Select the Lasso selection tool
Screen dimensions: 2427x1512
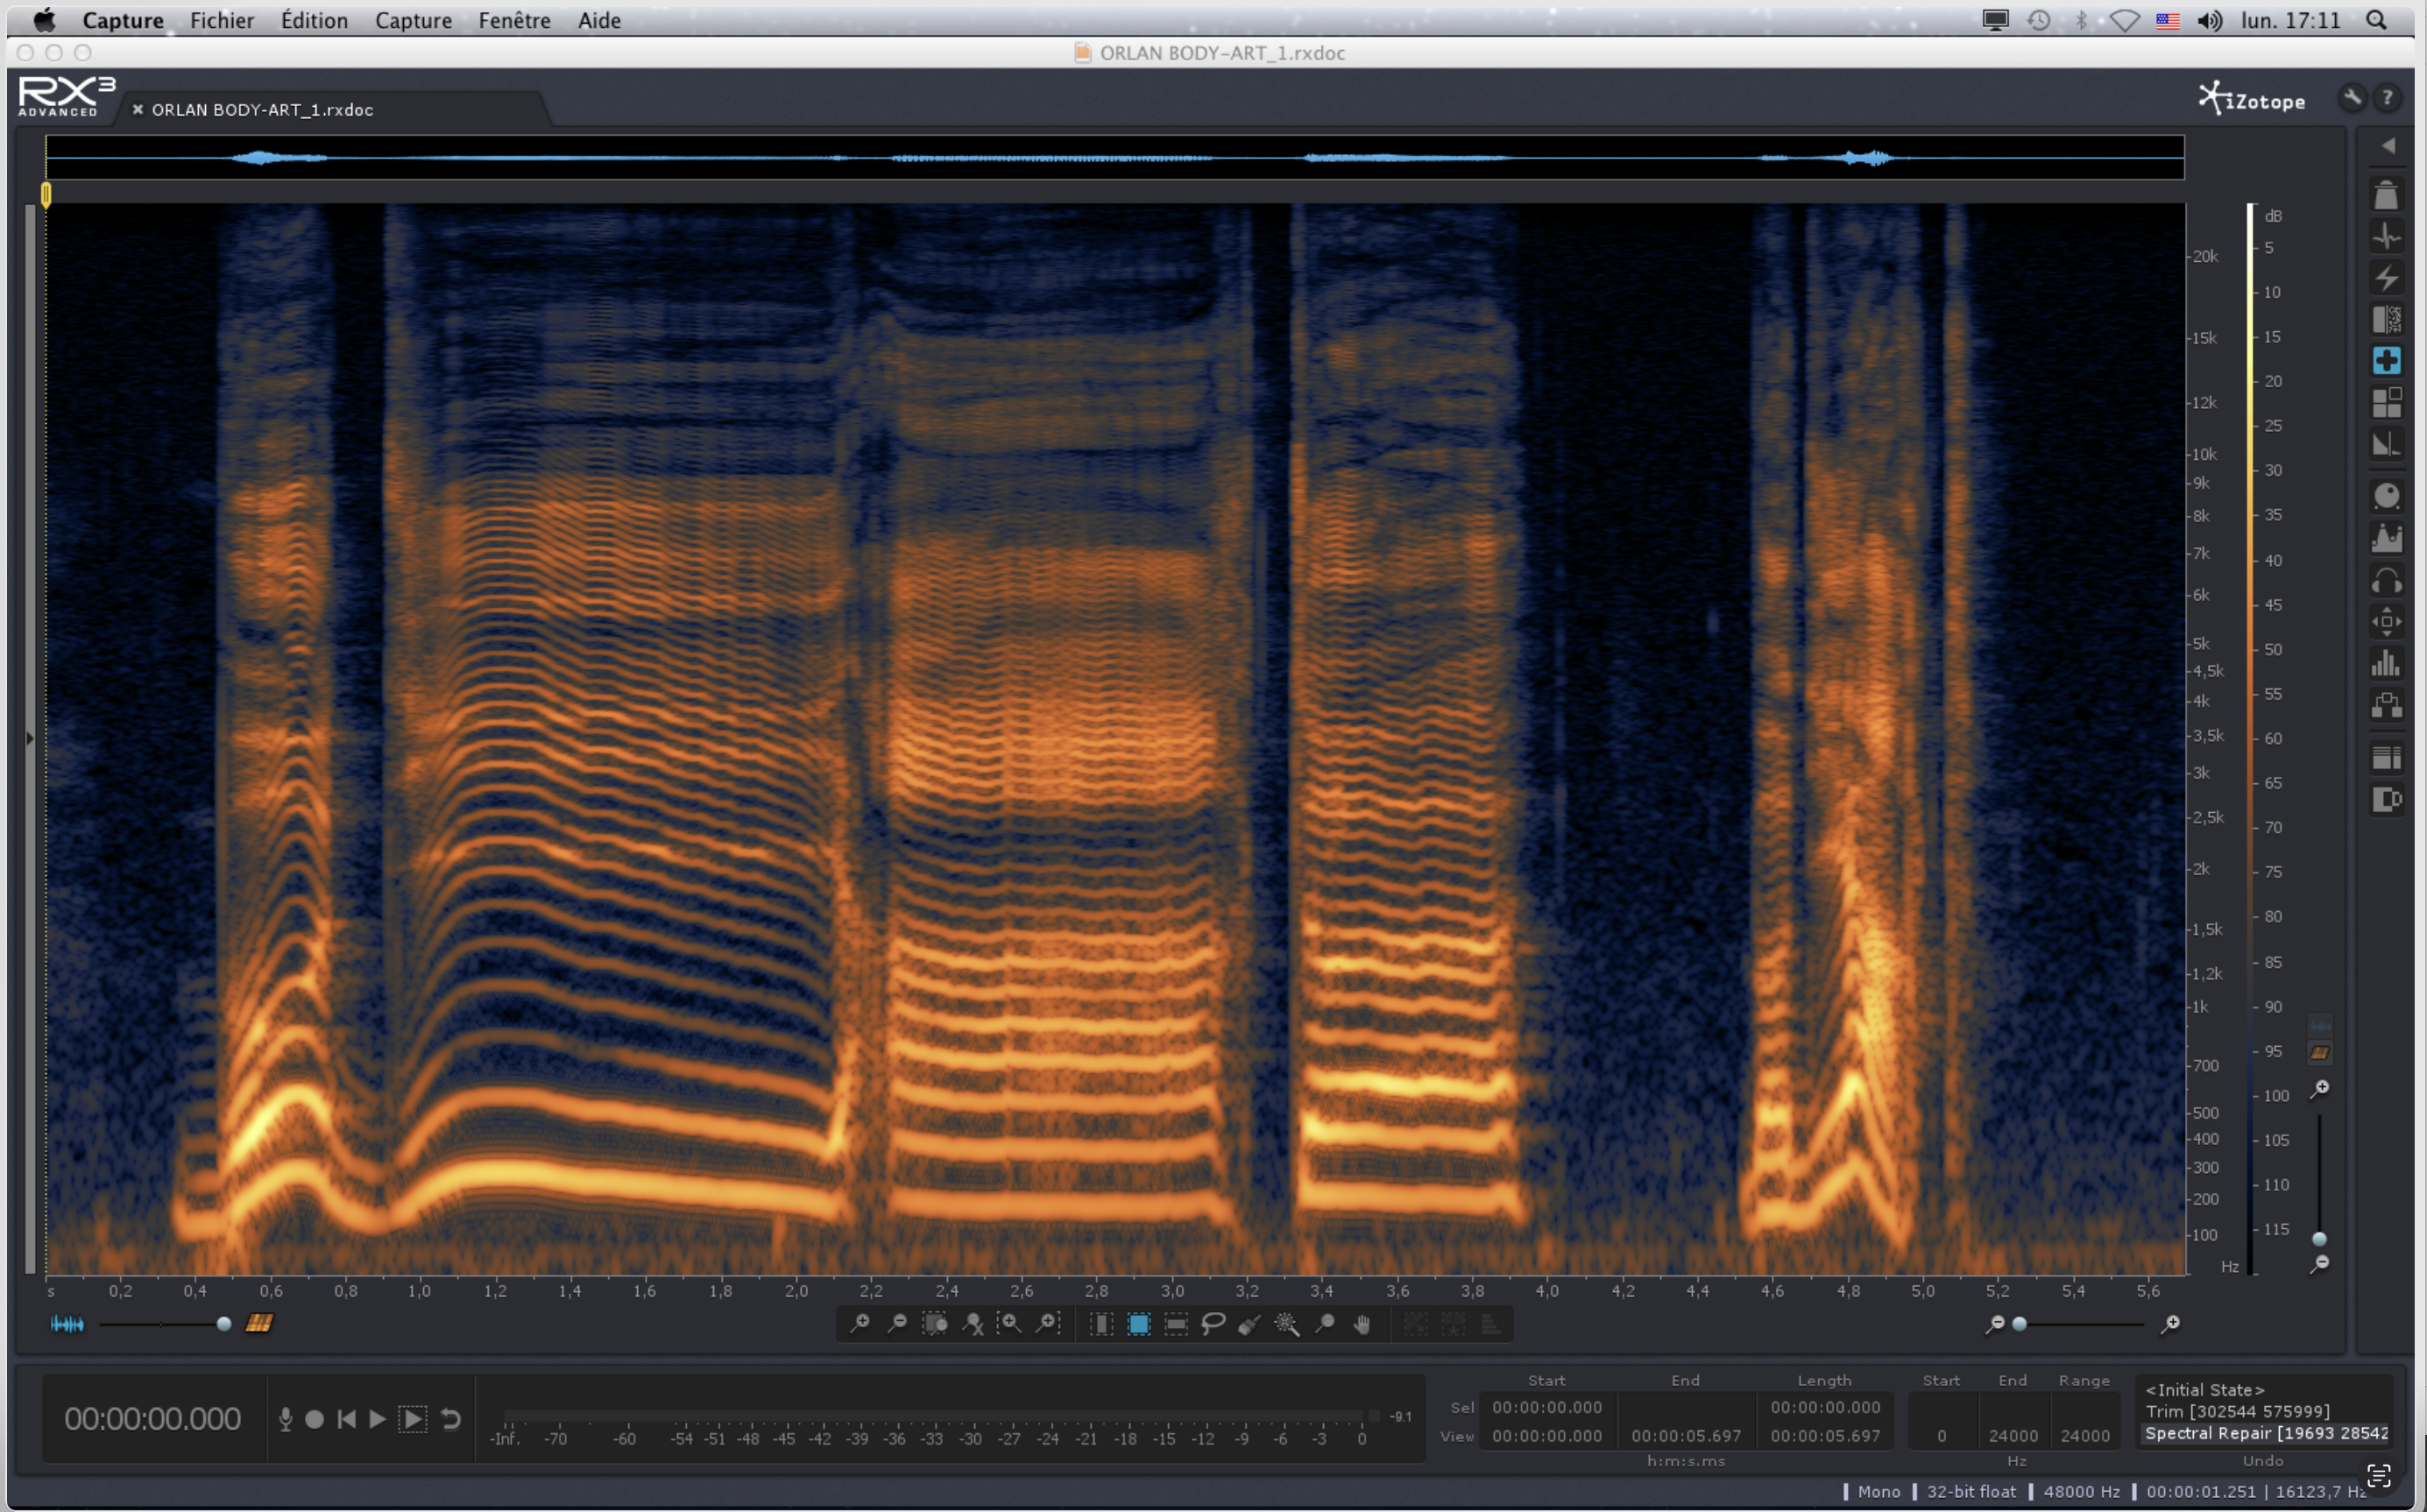pos(1213,1324)
